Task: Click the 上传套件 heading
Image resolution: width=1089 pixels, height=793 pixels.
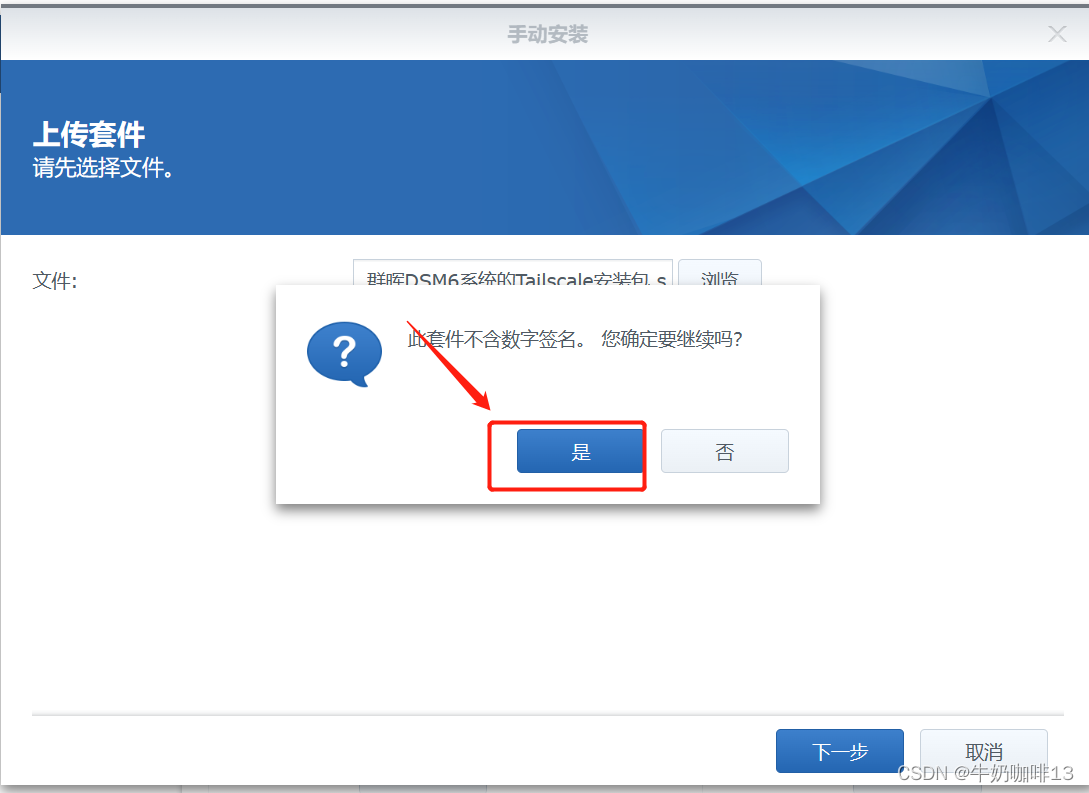Action: (x=89, y=134)
